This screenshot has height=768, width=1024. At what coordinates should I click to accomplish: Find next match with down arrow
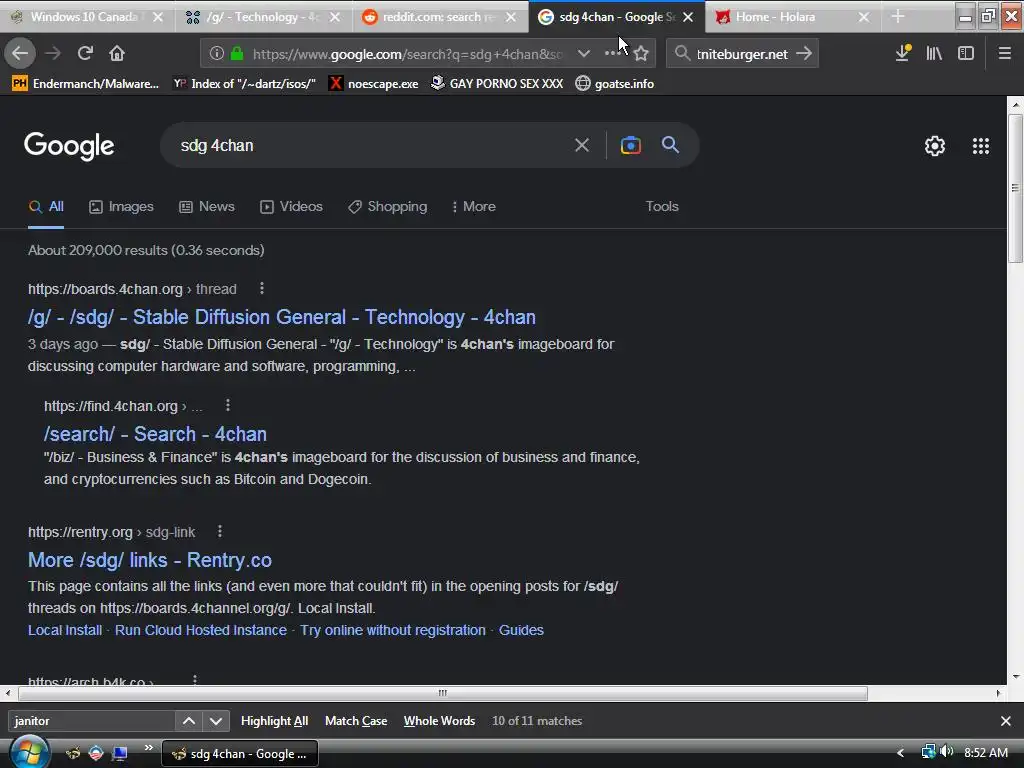216,721
